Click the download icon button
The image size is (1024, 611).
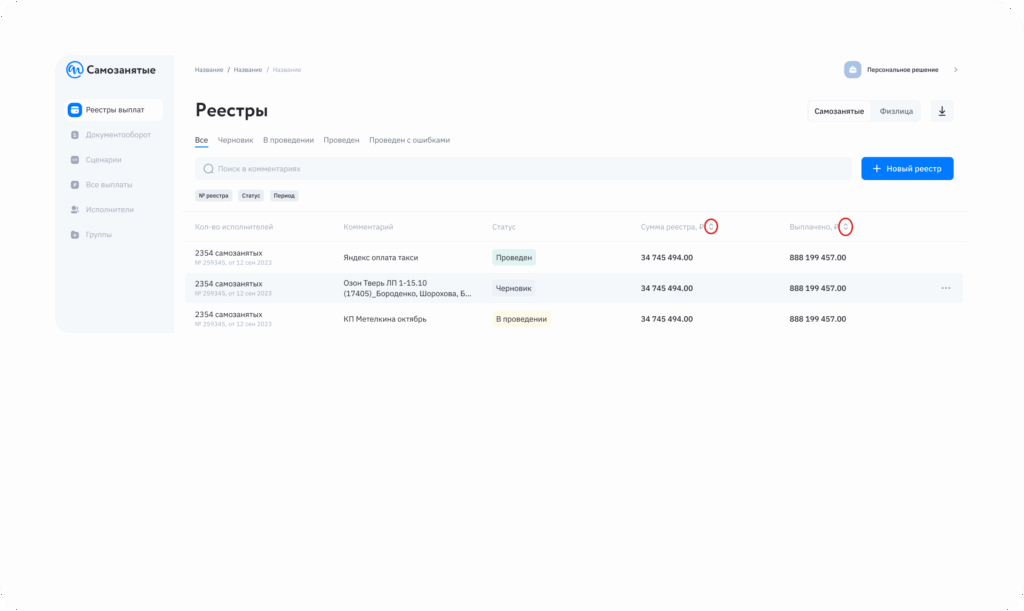point(941,111)
